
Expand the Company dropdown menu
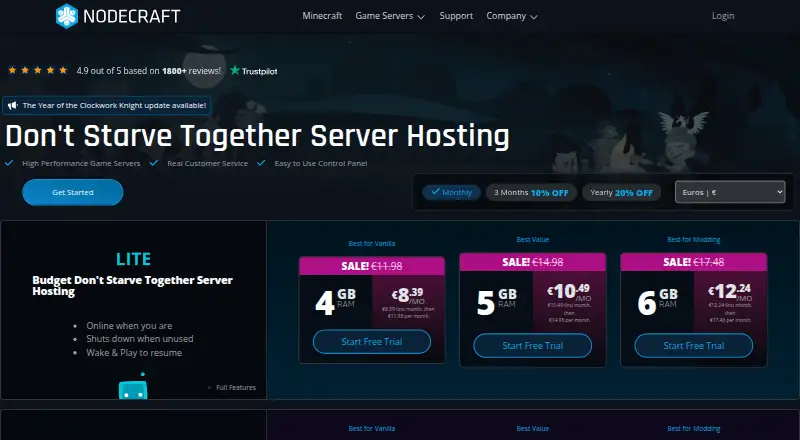tap(512, 16)
